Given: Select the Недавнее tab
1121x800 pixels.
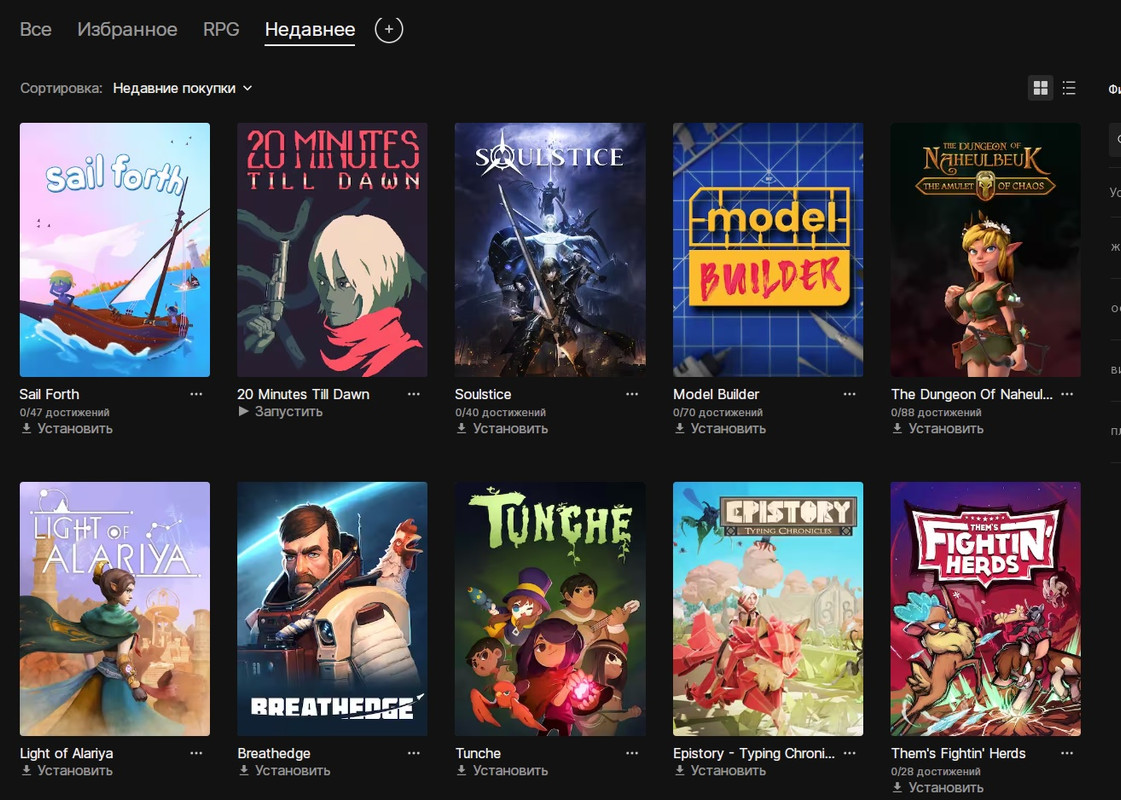Looking at the screenshot, I should 310,29.
